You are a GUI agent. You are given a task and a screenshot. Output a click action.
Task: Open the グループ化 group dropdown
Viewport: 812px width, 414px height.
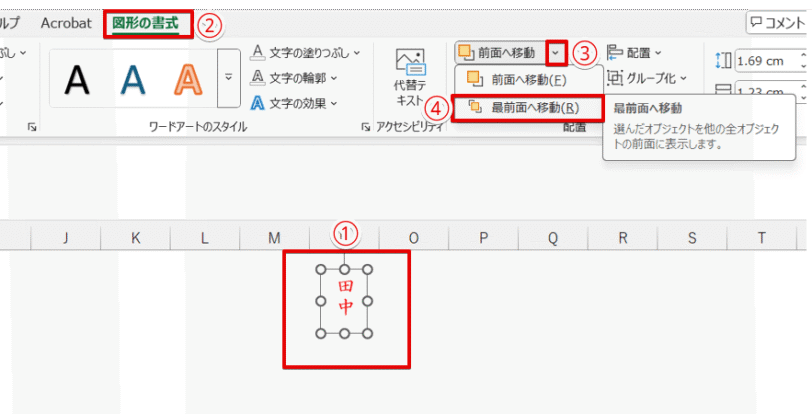click(647, 78)
